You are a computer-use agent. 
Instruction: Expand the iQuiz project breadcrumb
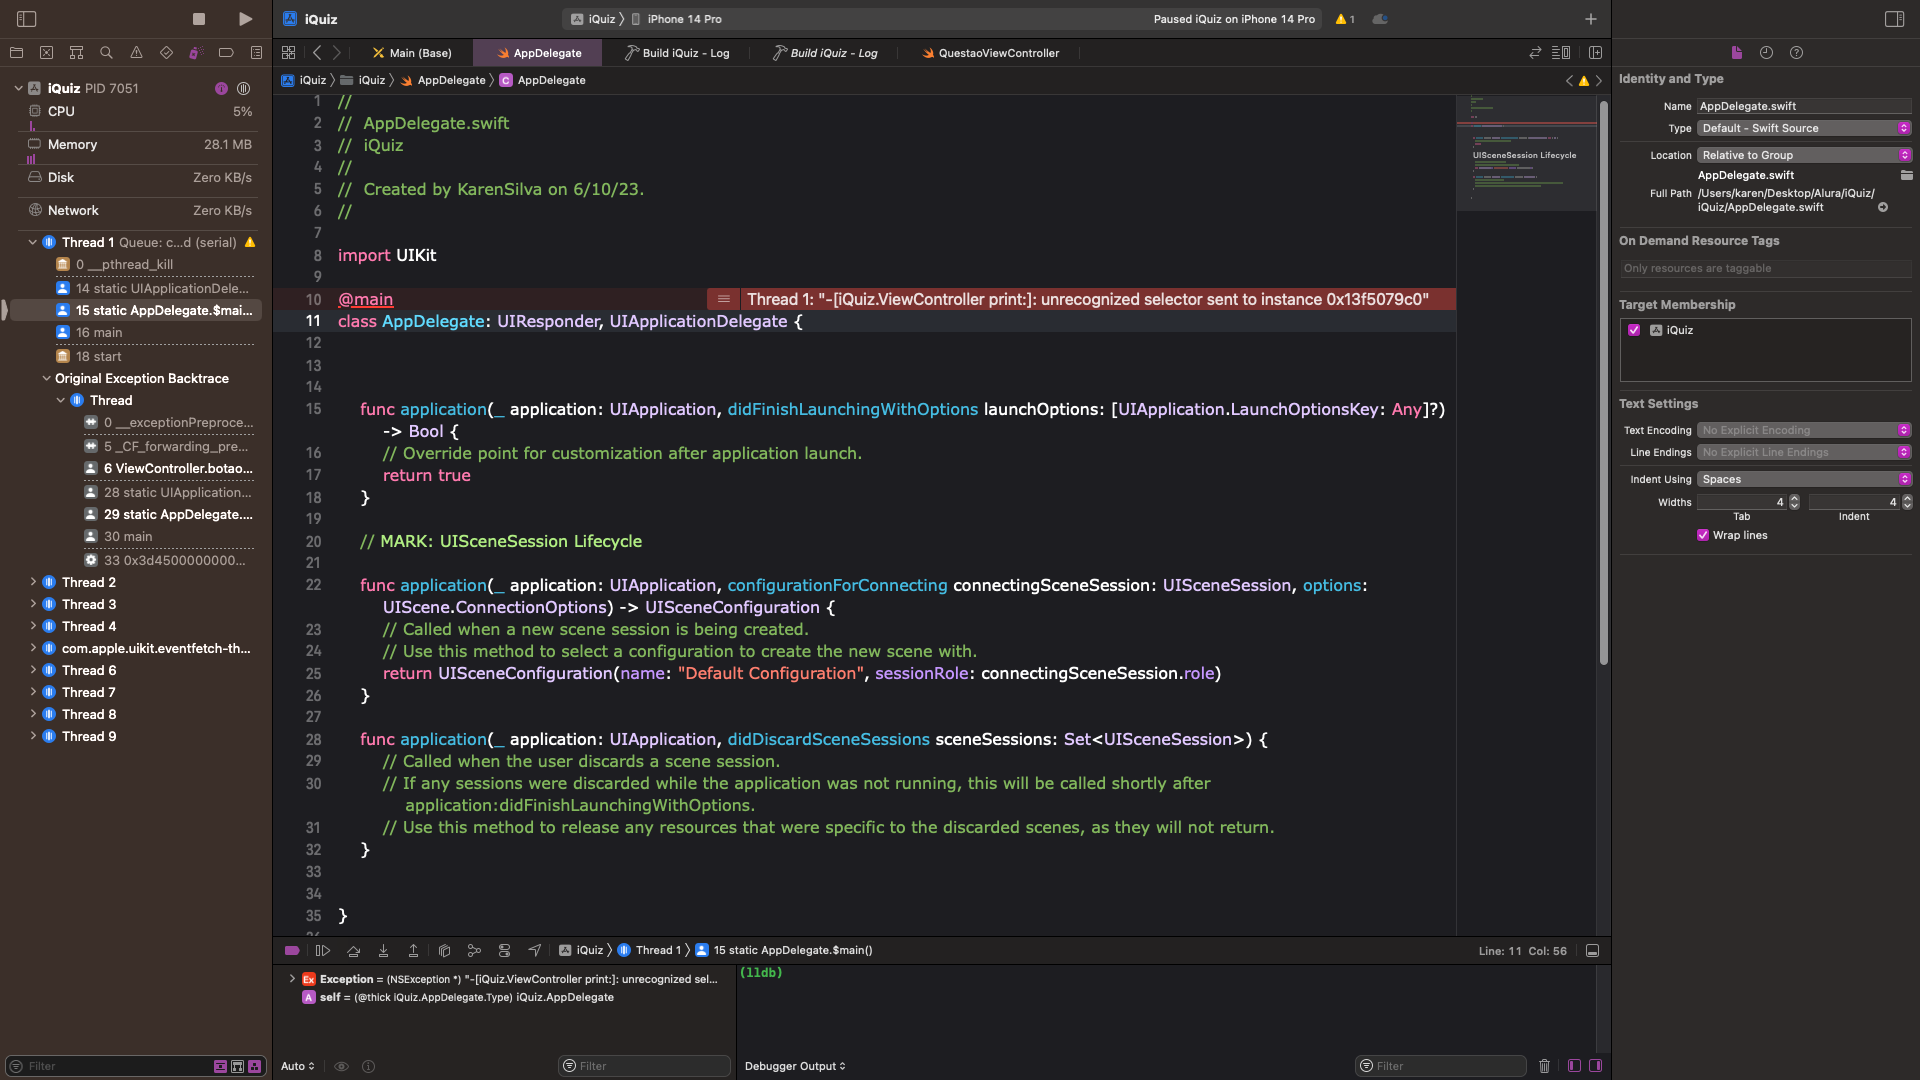coord(314,80)
